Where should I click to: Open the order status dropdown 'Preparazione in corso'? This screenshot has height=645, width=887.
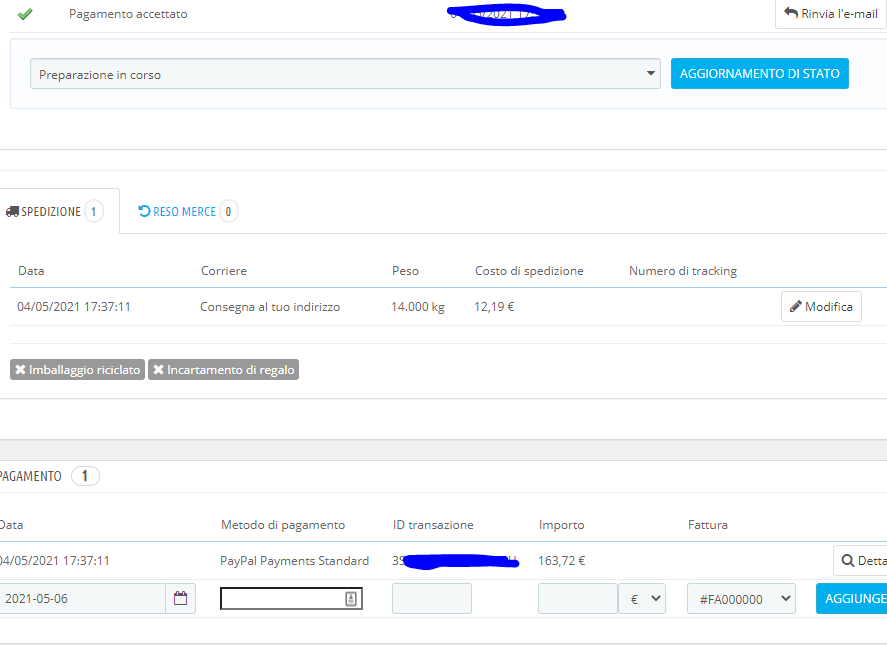coord(345,74)
